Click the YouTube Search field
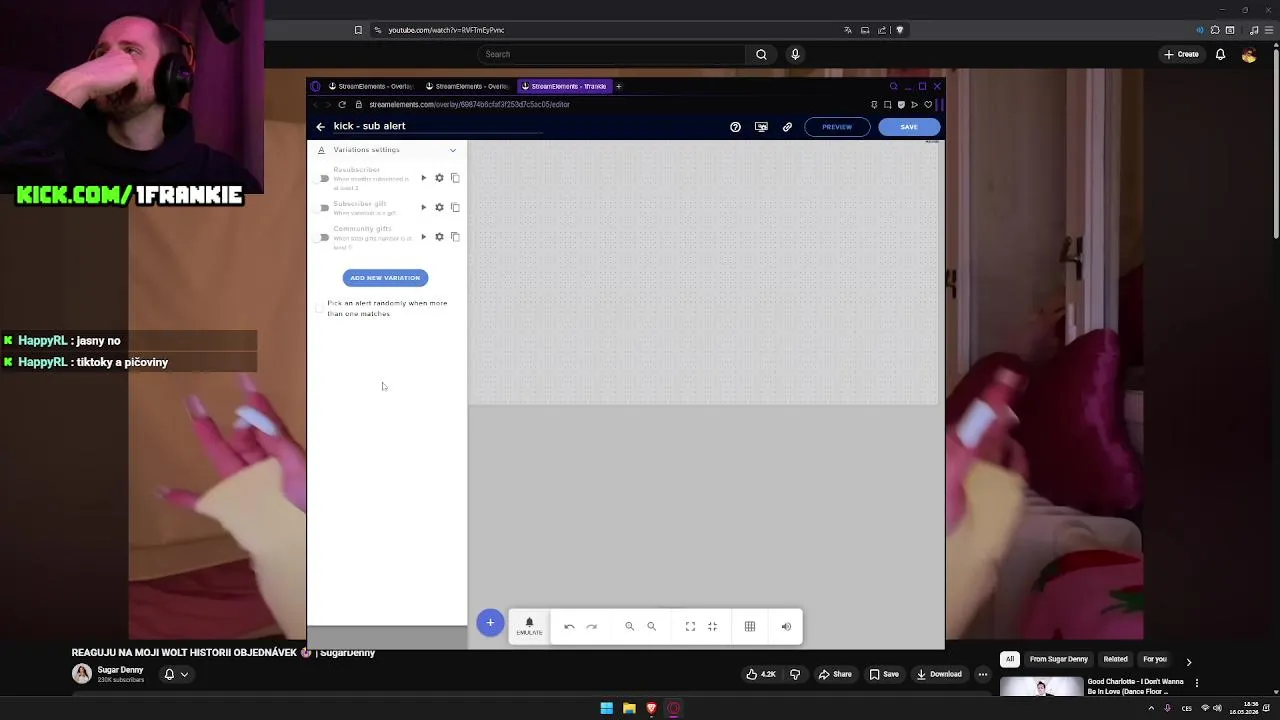This screenshot has height=720, width=1280. click(611, 54)
